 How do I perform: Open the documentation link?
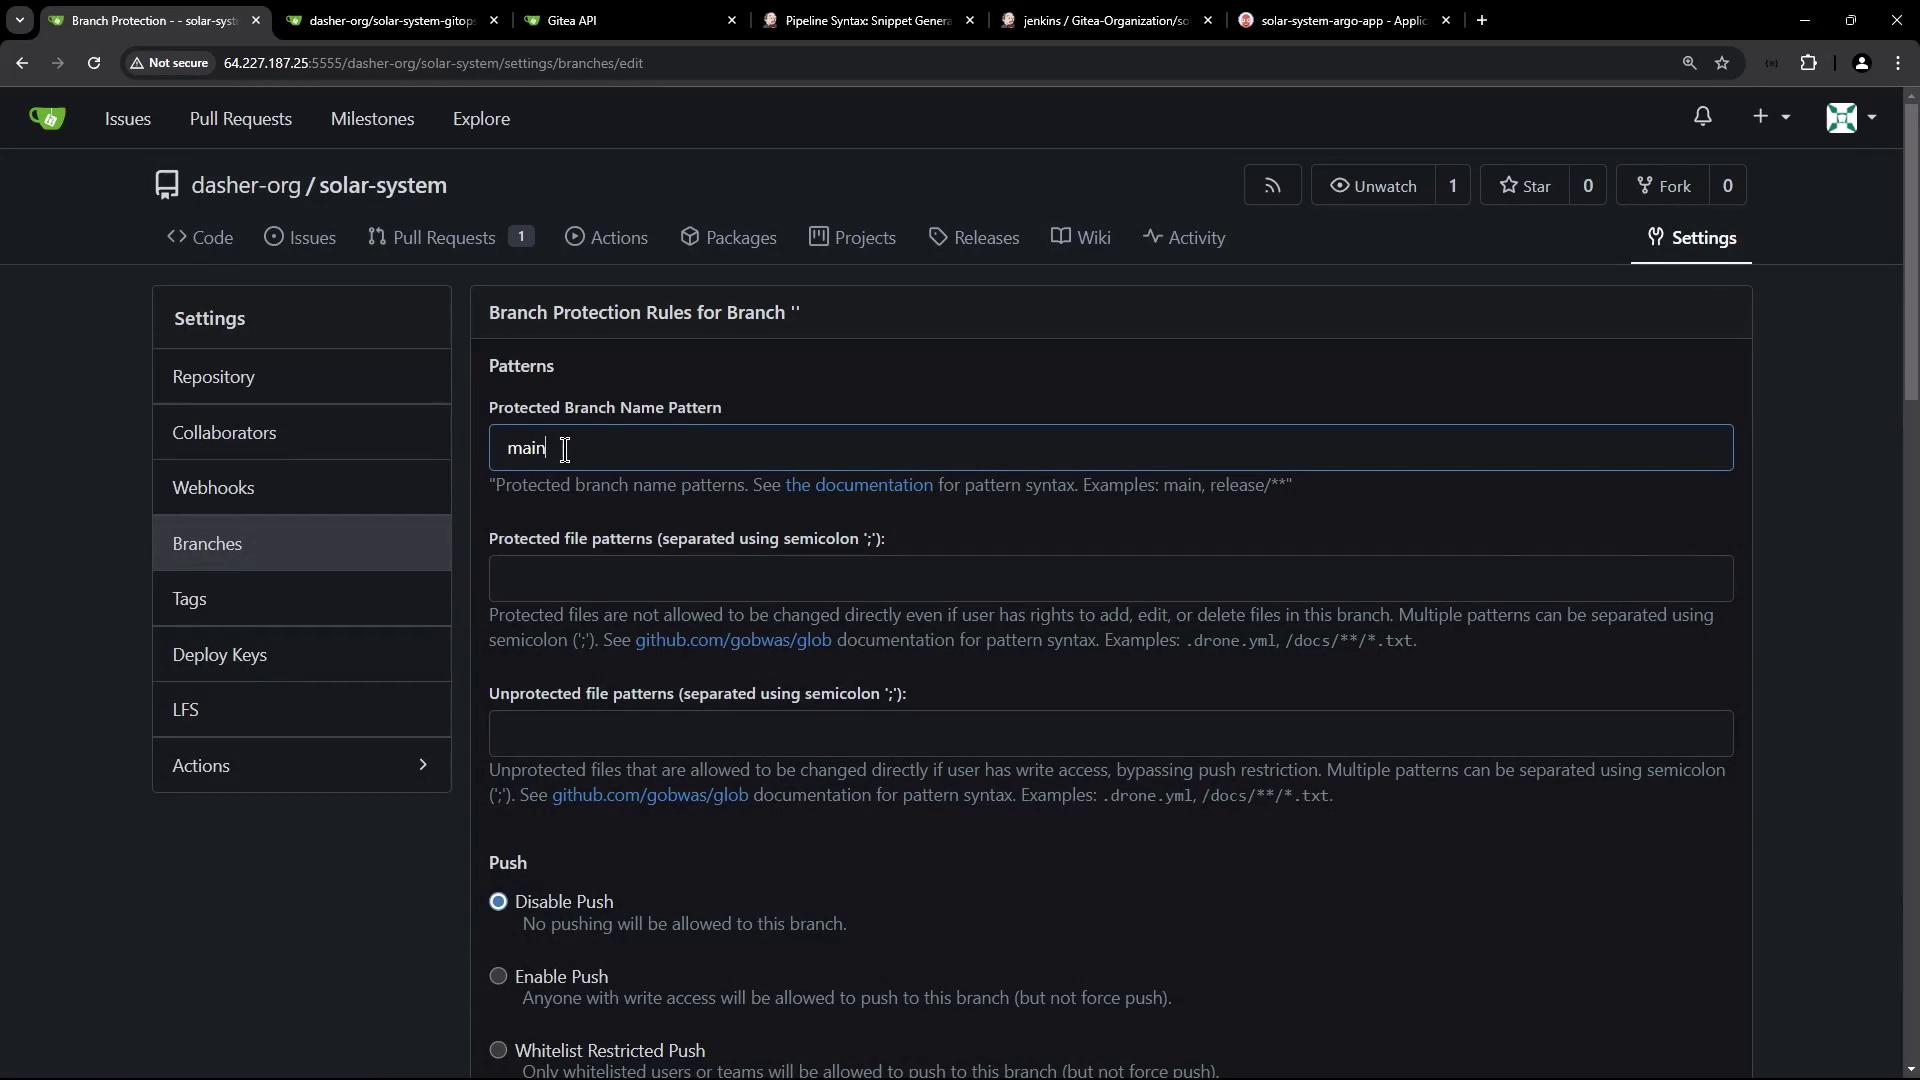tap(858, 485)
